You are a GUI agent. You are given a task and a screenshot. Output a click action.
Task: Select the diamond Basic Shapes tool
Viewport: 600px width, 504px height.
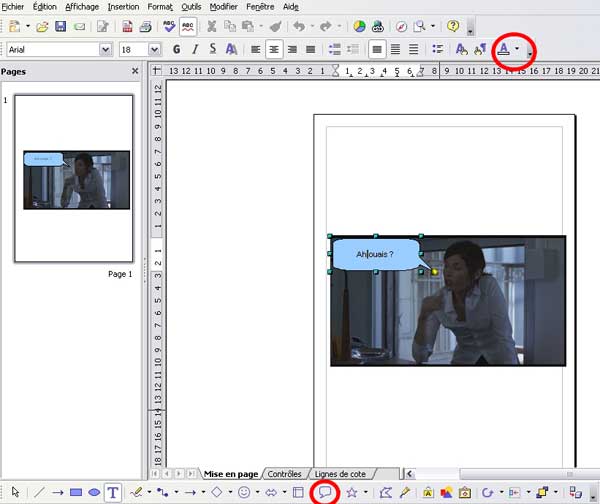point(217,492)
